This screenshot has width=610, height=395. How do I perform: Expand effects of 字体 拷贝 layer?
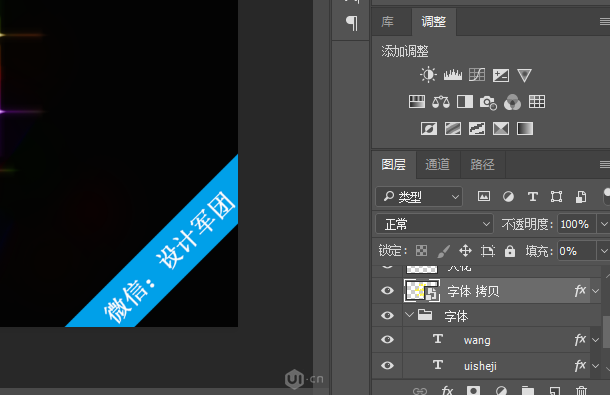coord(596,291)
